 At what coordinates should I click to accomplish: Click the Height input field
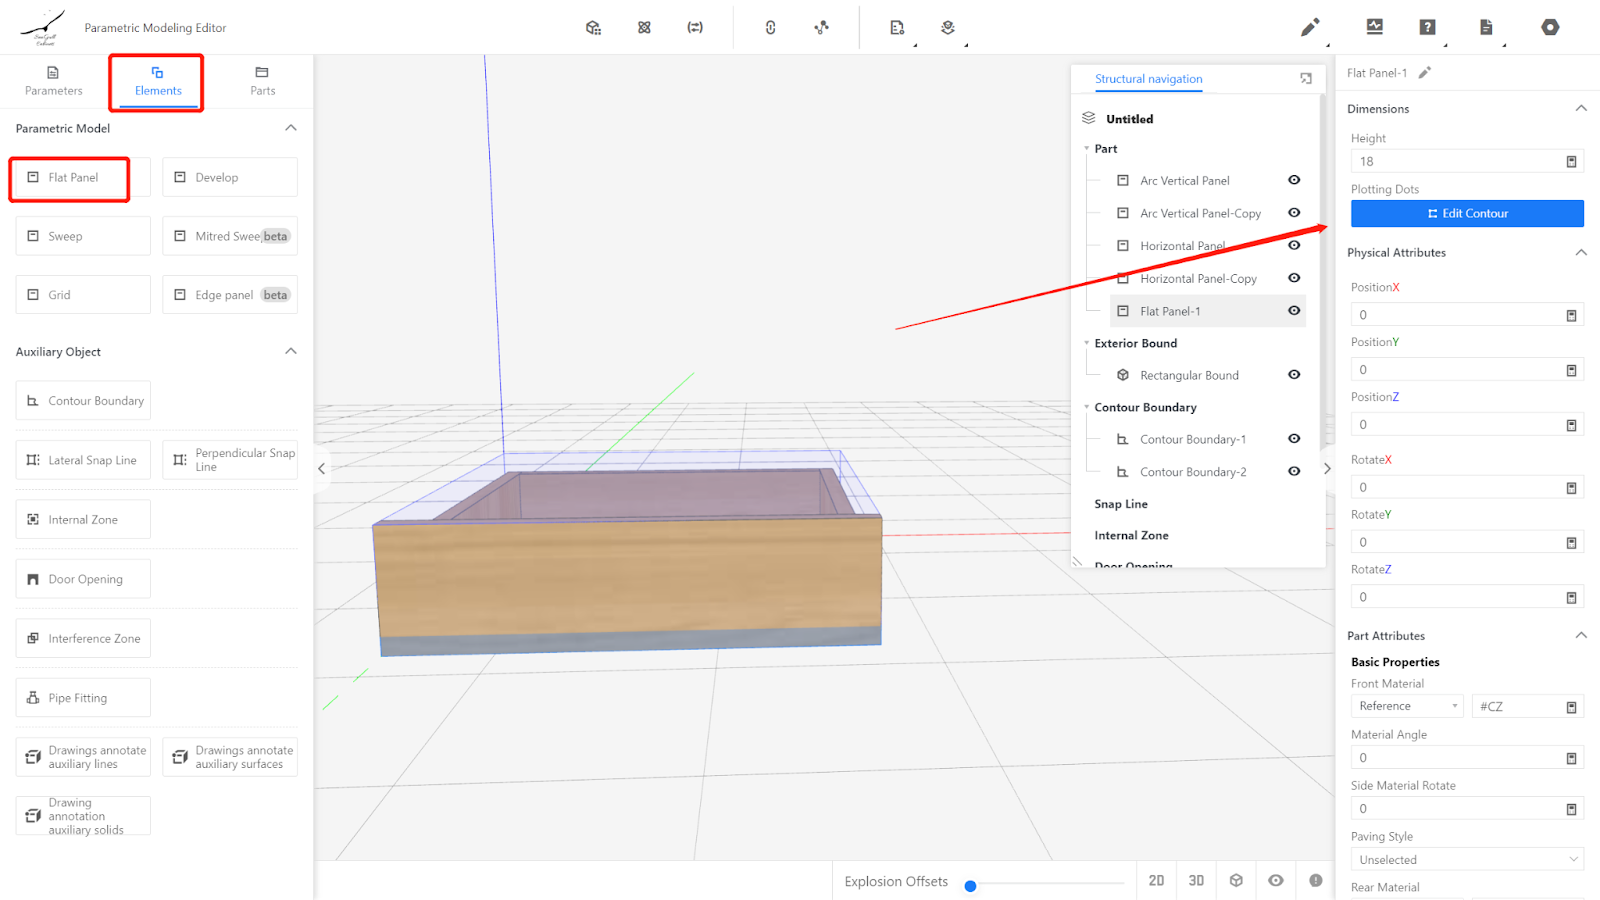click(1455, 162)
